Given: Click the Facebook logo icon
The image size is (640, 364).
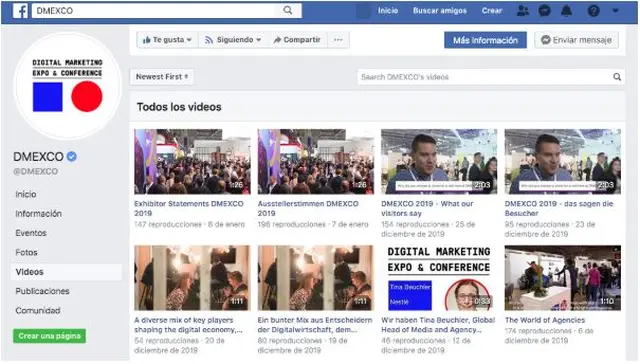Looking at the screenshot, I should pyautogui.click(x=20, y=11).
